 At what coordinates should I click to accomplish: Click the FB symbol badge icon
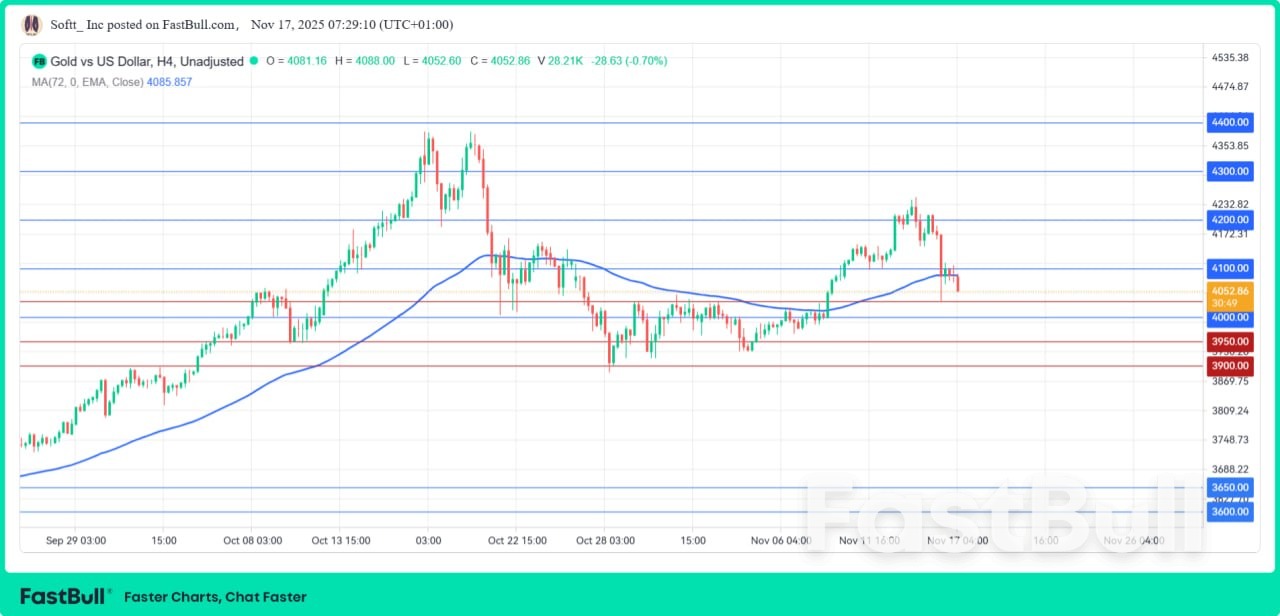click(38, 61)
